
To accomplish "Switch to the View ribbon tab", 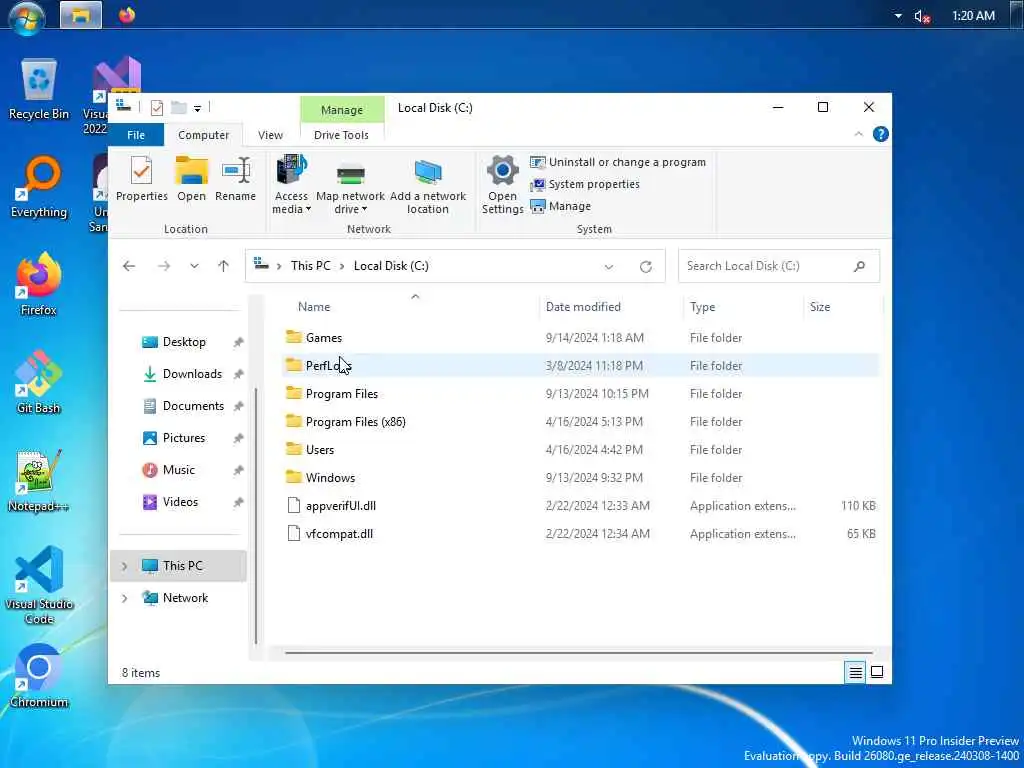I will (270, 135).
